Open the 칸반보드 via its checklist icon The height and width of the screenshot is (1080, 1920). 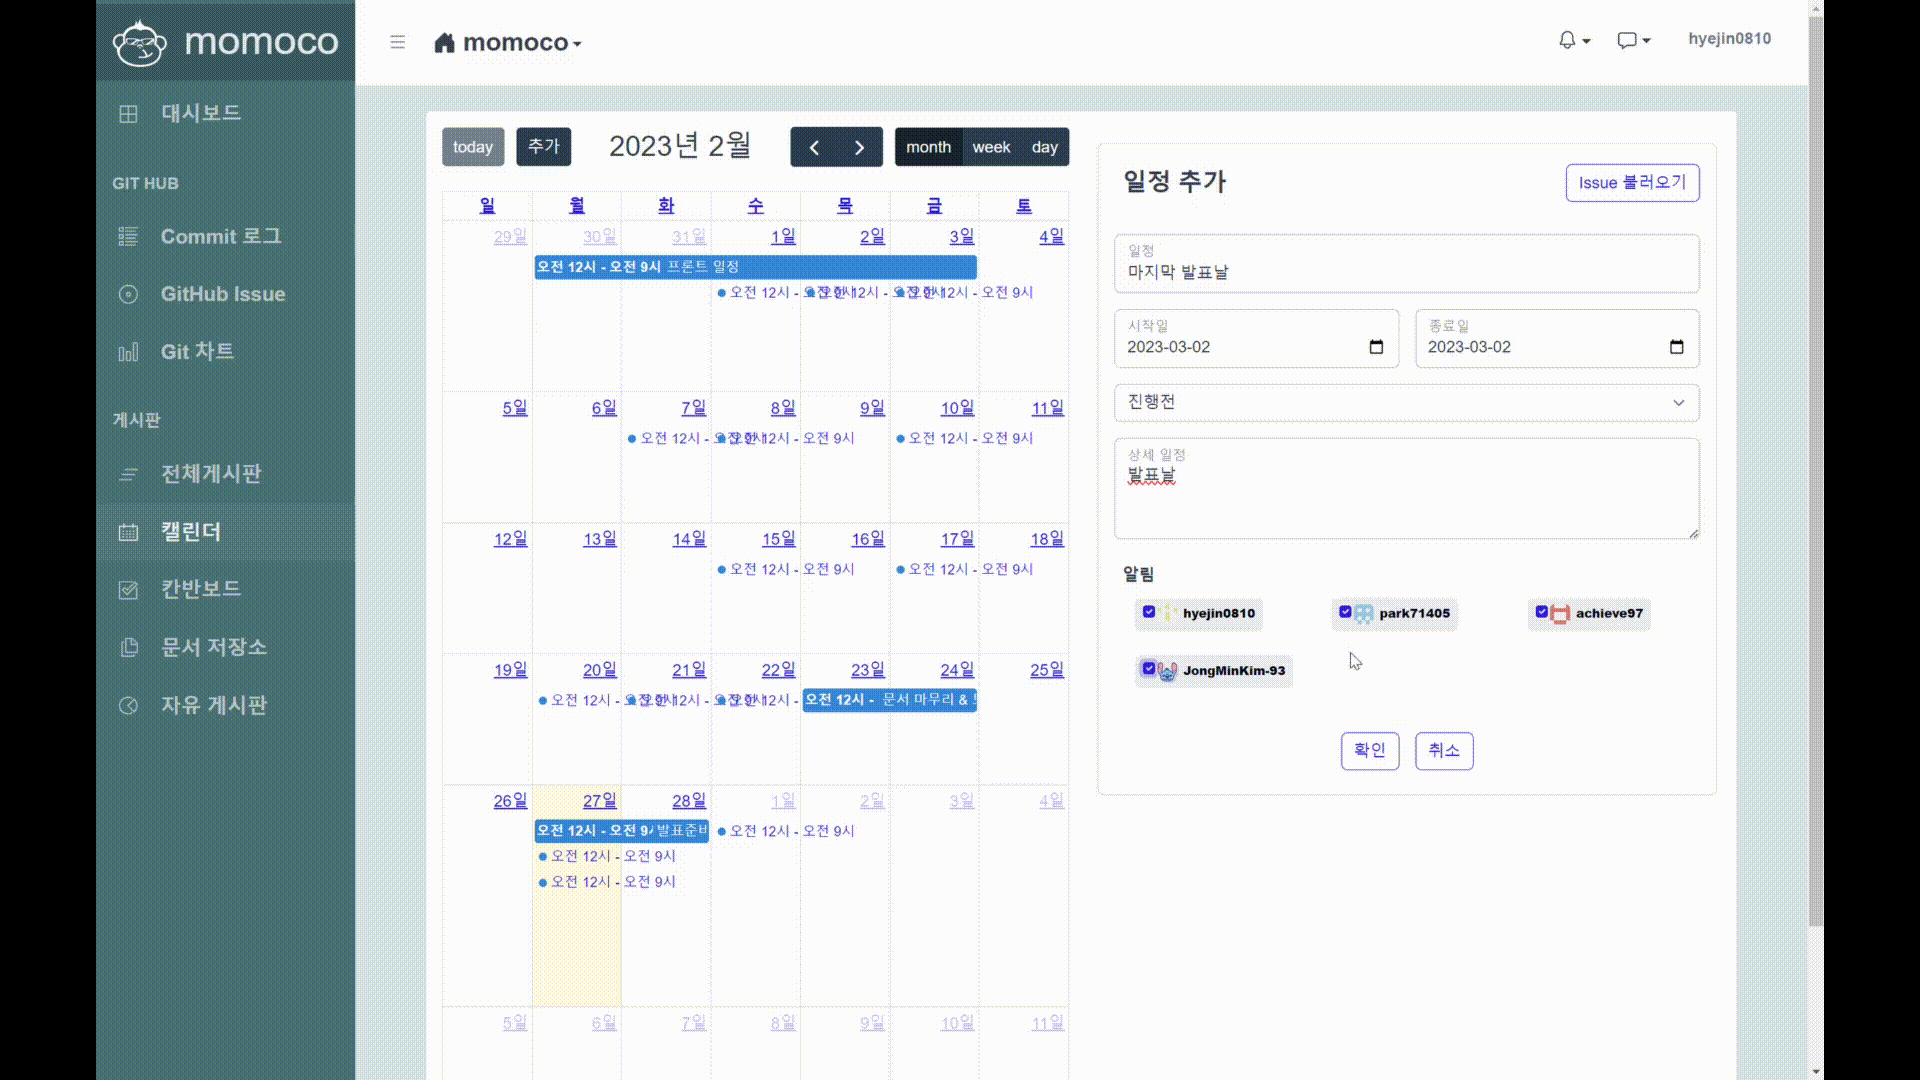click(128, 590)
